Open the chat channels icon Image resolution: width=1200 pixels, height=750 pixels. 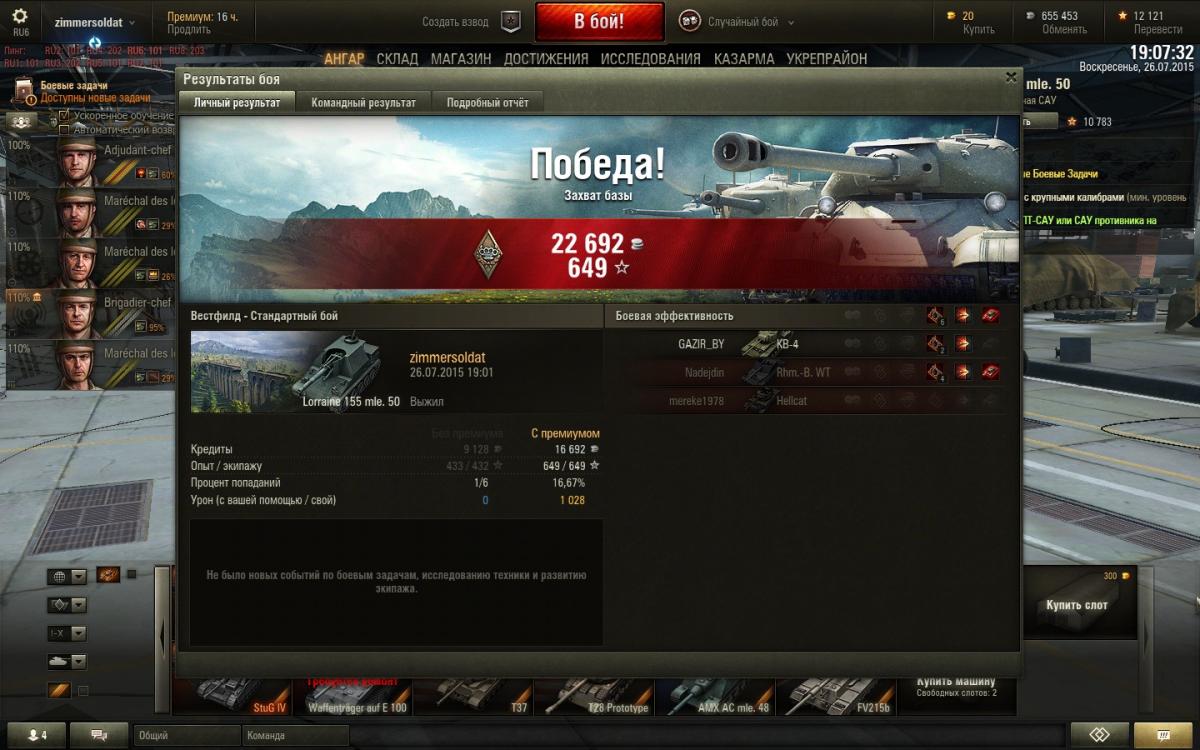click(99, 735)
